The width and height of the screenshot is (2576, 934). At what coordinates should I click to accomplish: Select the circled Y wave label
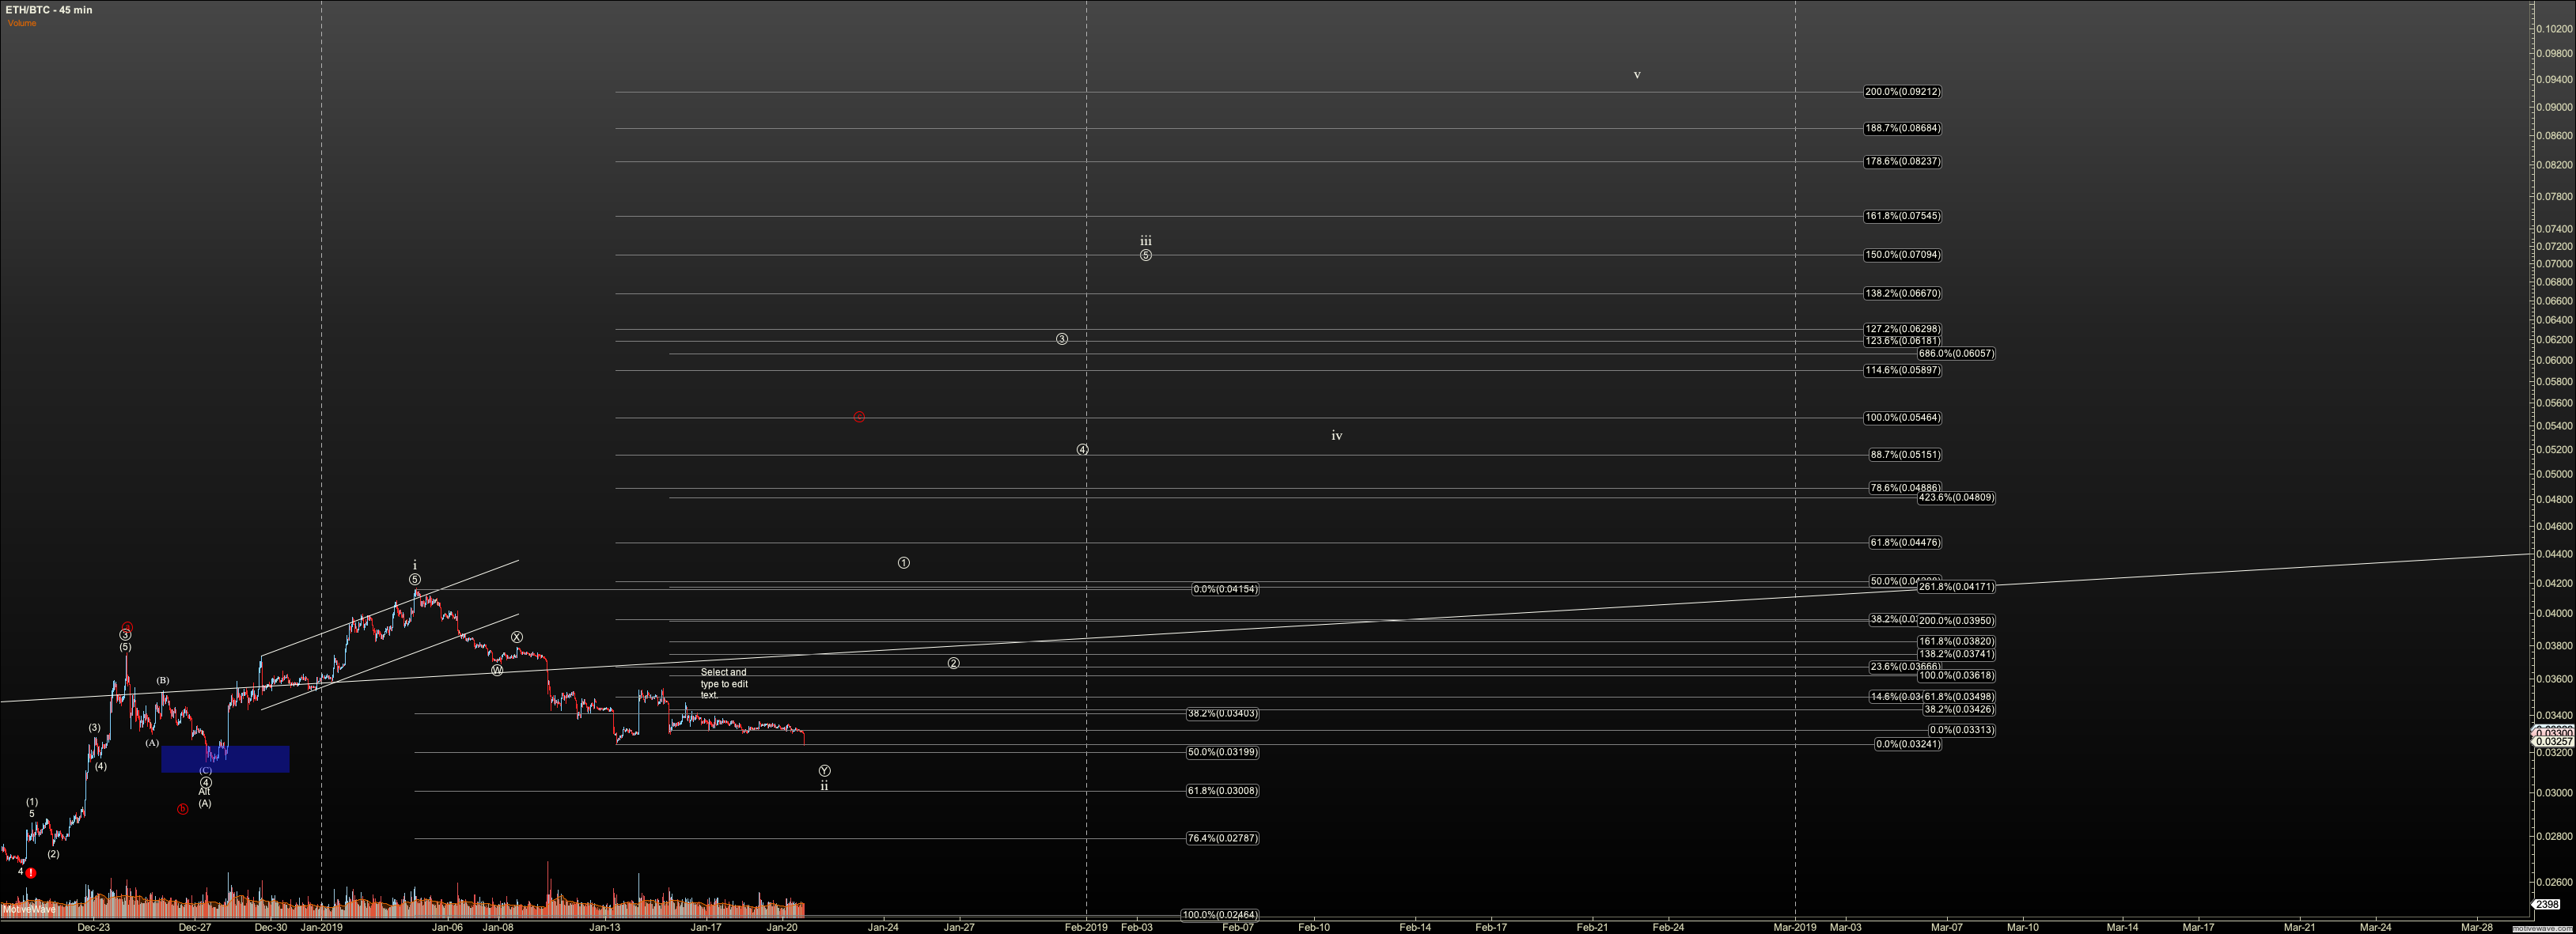(824, 771)
